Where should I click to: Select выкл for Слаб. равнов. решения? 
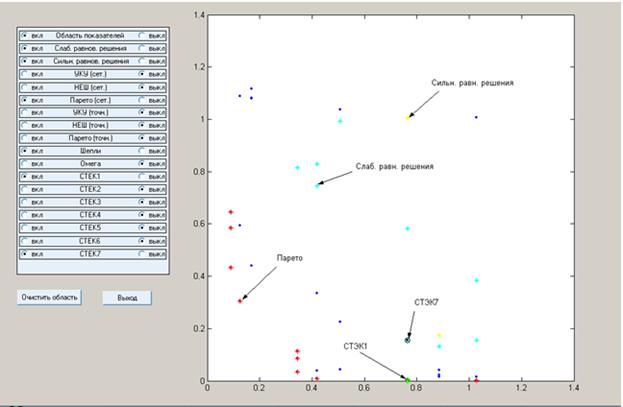(x=142, y=47)
